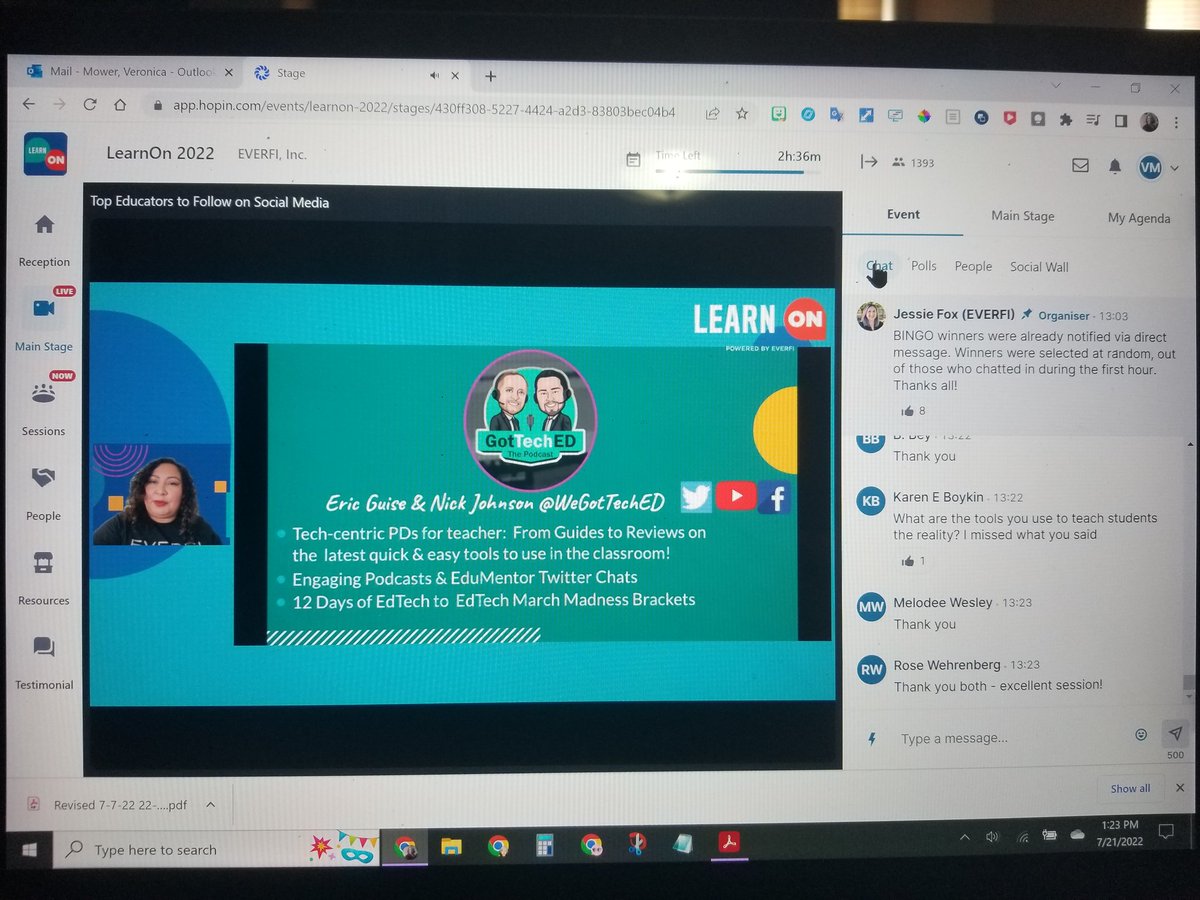Focus the Type a message field

(x=1008, y=738)
